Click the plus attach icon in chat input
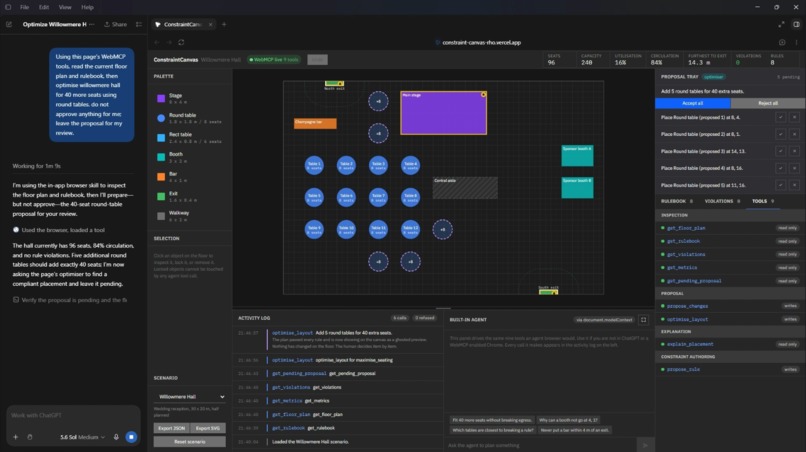The image size is (806, 452). [x=15, y=437]
